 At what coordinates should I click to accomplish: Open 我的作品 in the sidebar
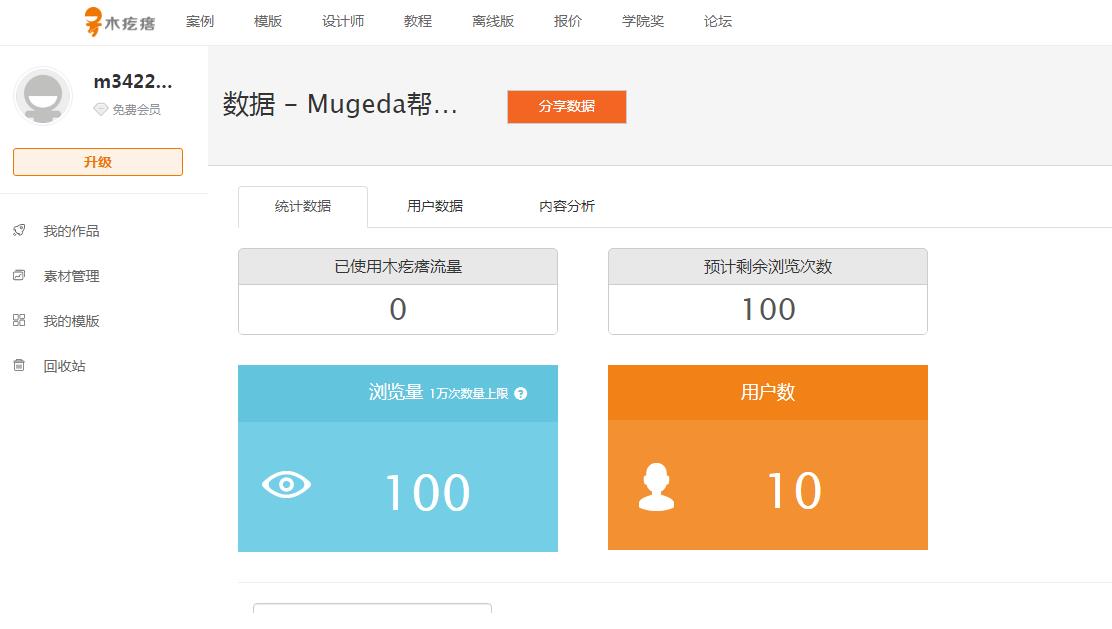(x=71, y=231)
